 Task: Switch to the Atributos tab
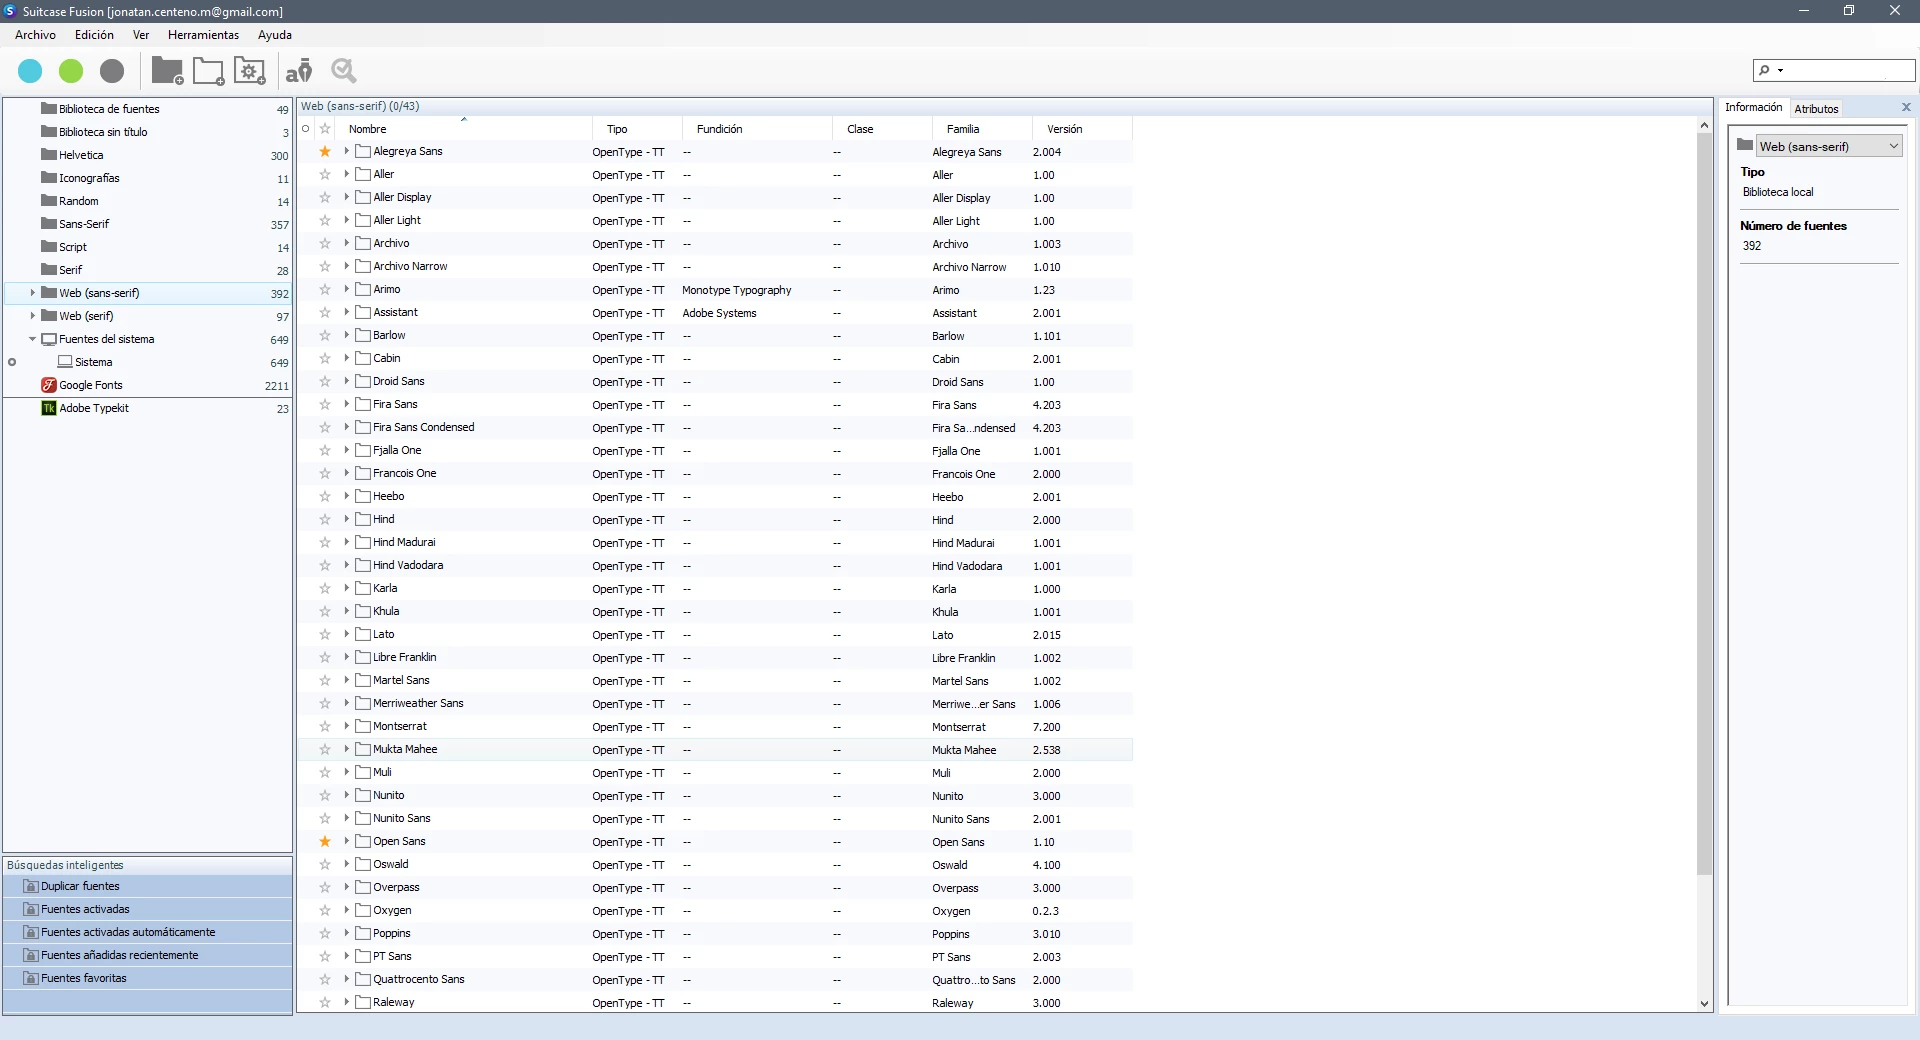pyautogui.click(x=1816, y=109)
